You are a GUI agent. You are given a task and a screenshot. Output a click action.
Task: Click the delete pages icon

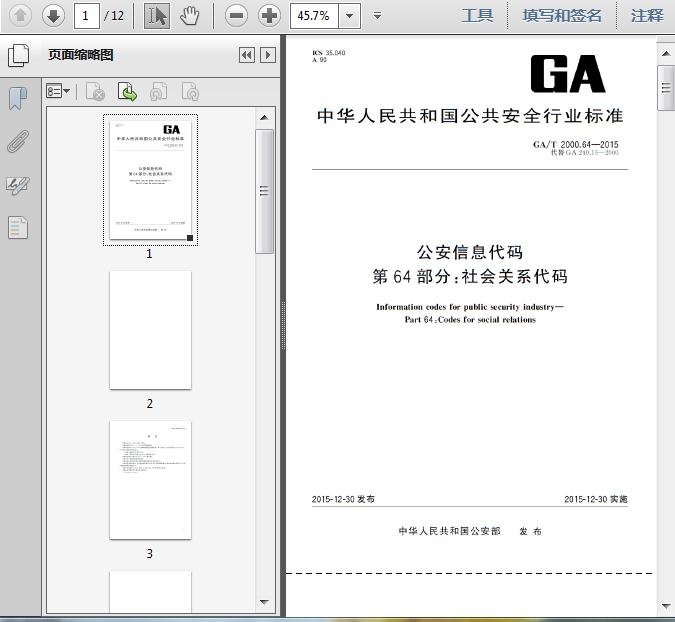tap(95, 91)
